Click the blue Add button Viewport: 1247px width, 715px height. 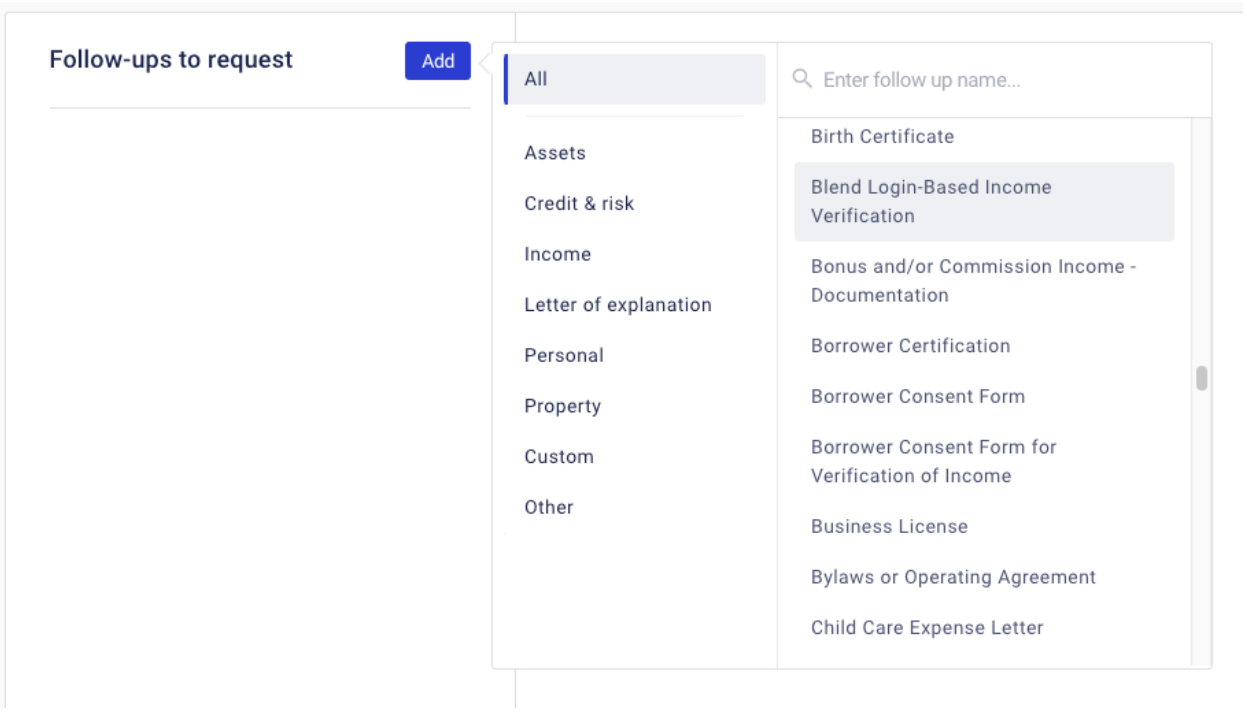click(x=437, y=61)
